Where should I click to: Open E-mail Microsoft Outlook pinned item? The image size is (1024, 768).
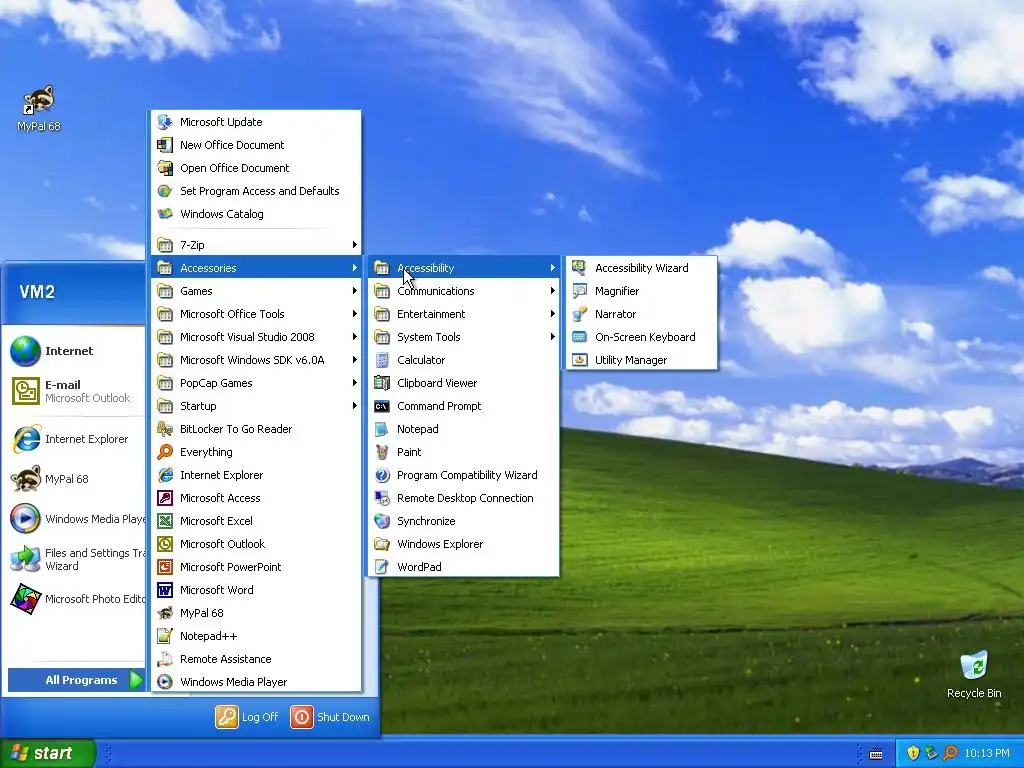(x=76, y=391)
